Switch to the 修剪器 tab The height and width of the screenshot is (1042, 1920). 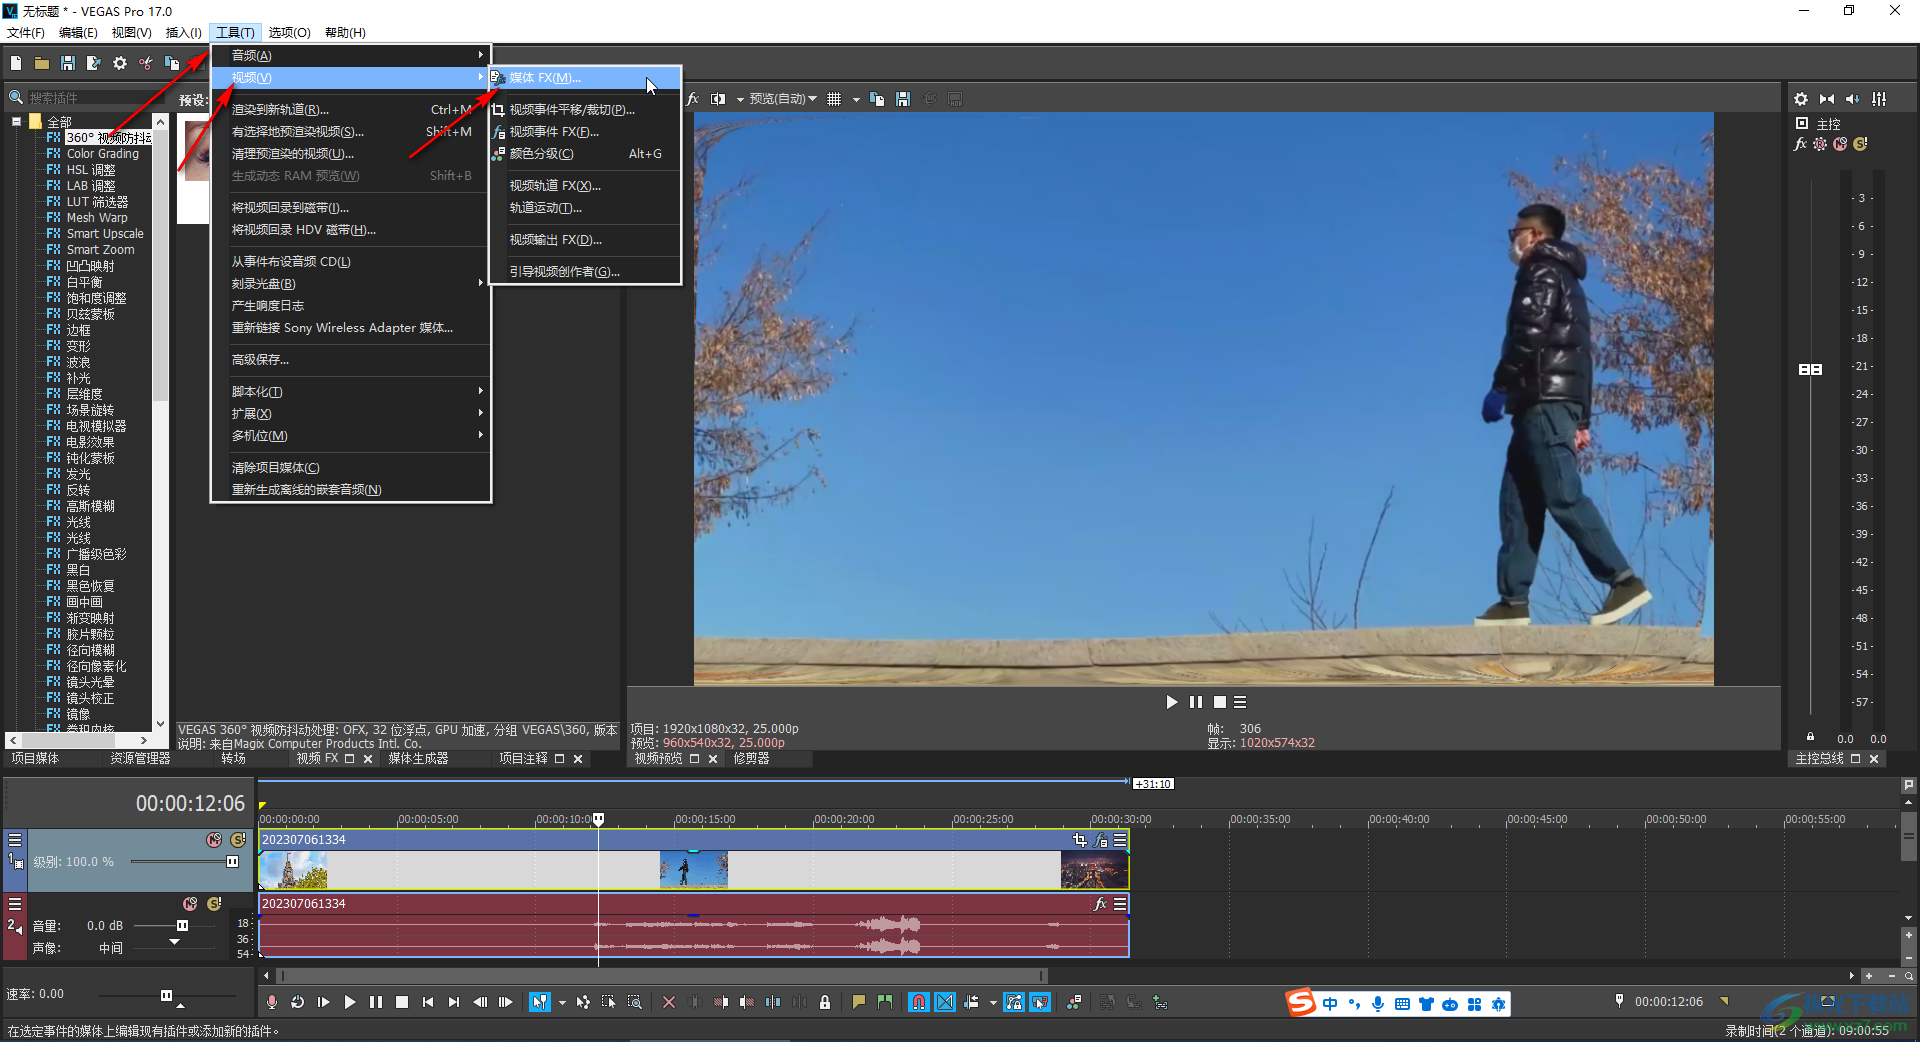point(751,759)
